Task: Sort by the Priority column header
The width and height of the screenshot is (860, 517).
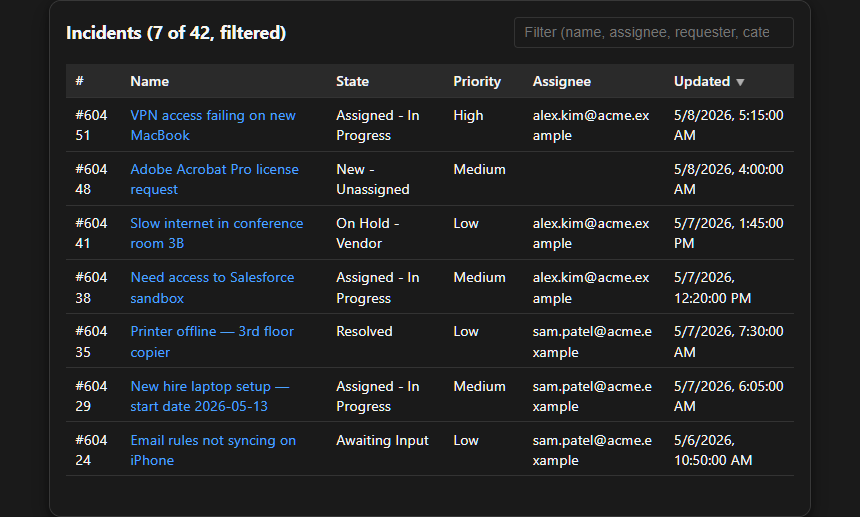Action: tap(477, 81)
